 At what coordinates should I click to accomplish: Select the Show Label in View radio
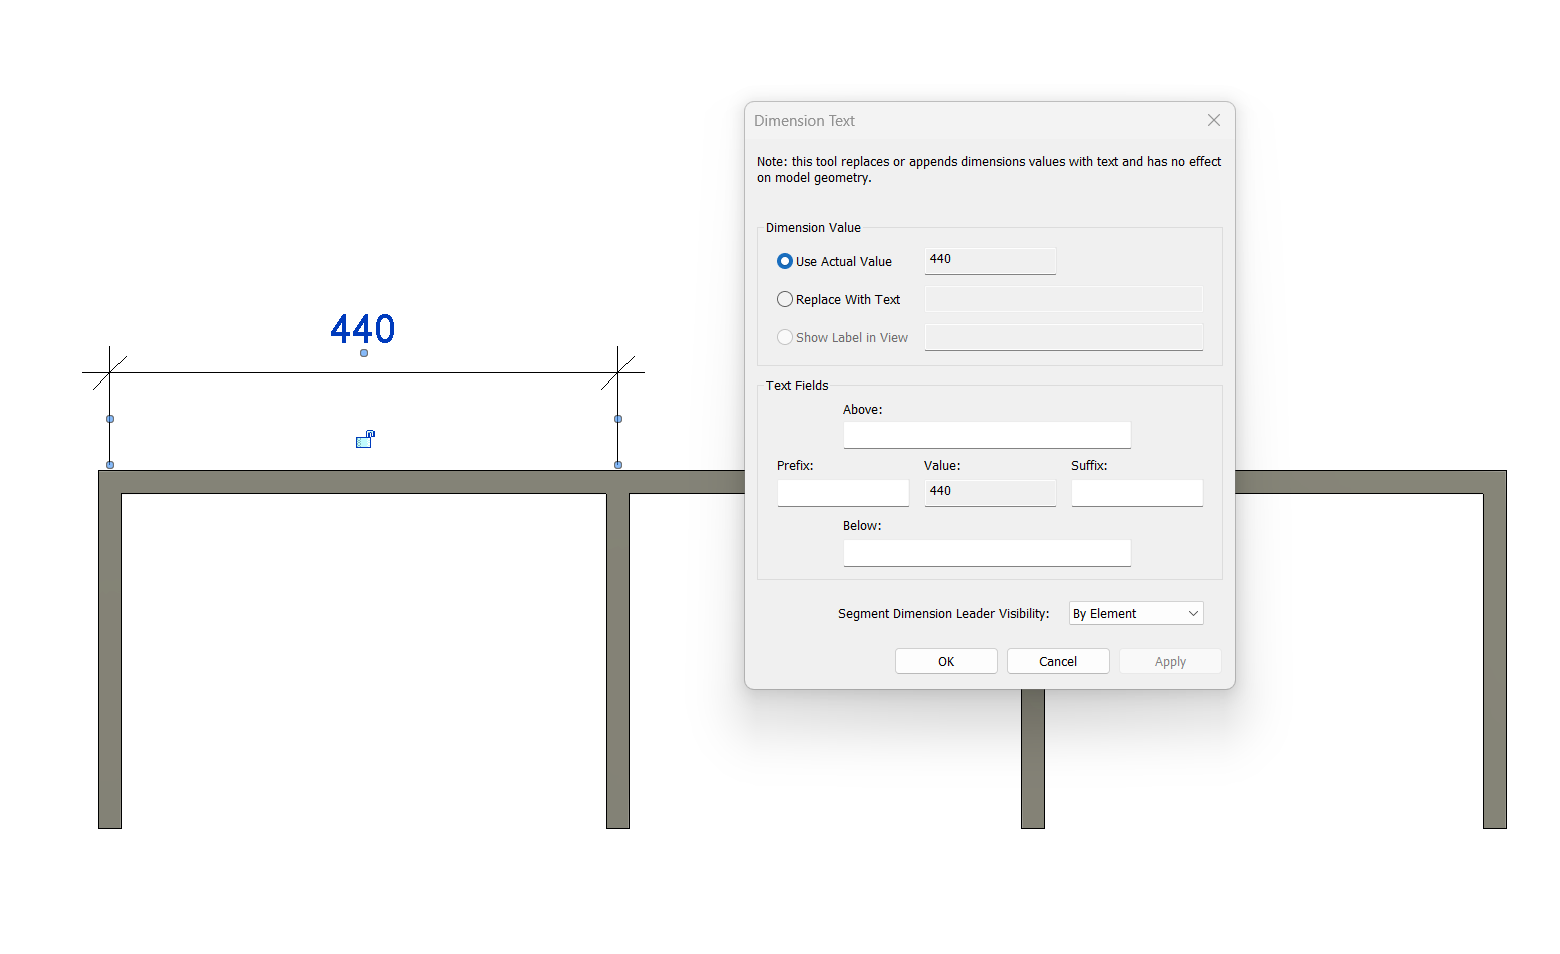coord(785,337)
